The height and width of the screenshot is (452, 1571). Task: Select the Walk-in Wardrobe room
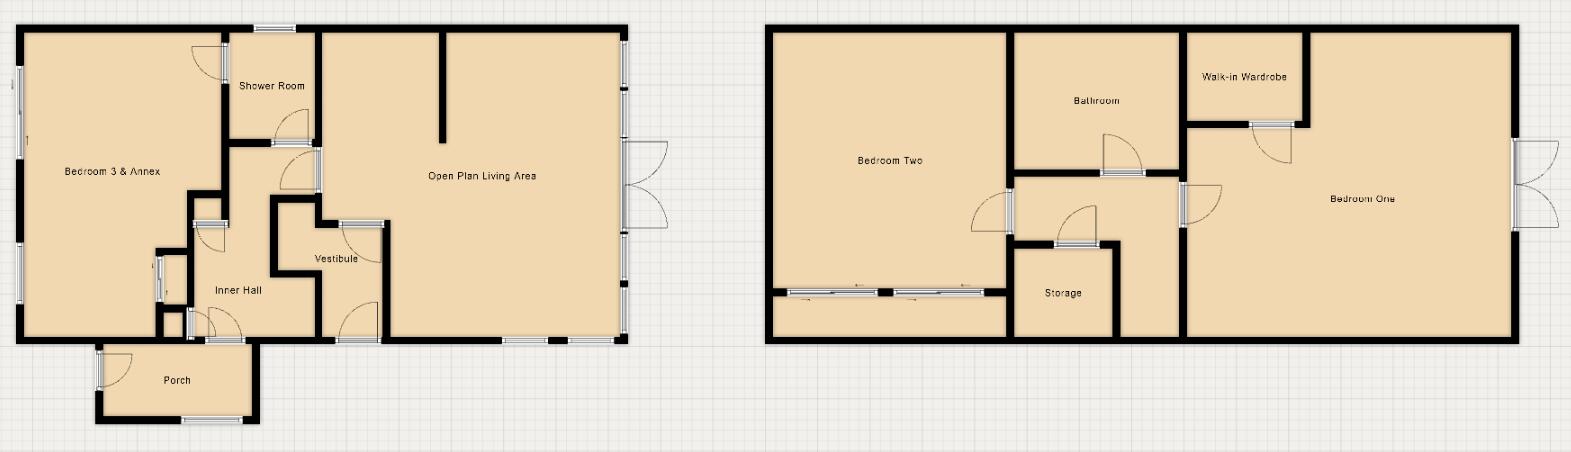1244,77
